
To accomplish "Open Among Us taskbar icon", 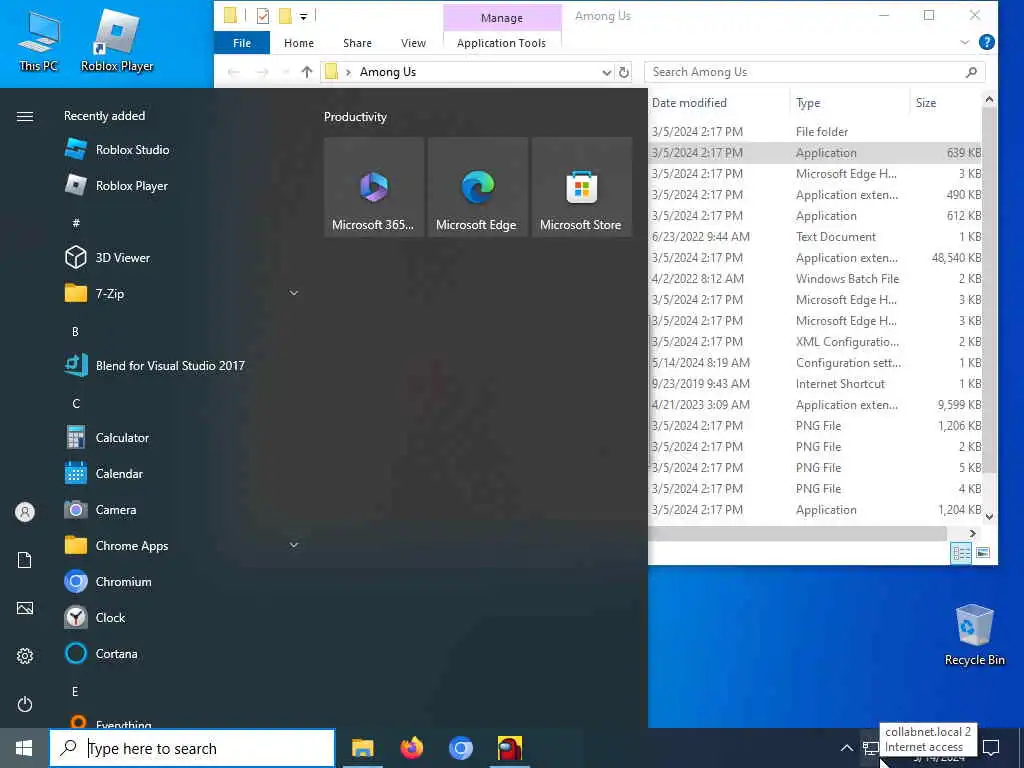I will [509, 748].
